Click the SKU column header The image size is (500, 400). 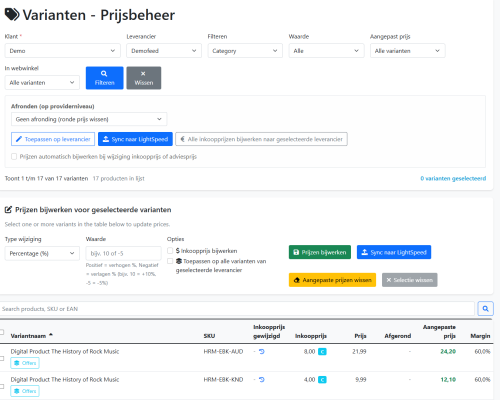(209, 336)
